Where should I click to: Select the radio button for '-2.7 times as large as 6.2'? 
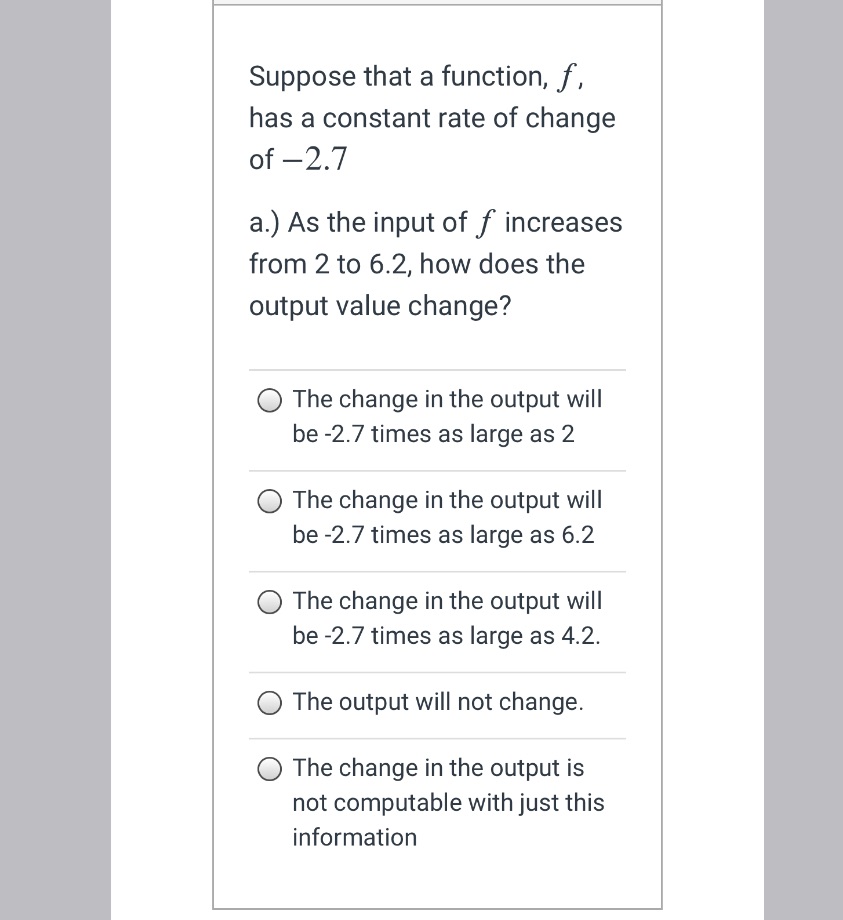coord(269,501)
